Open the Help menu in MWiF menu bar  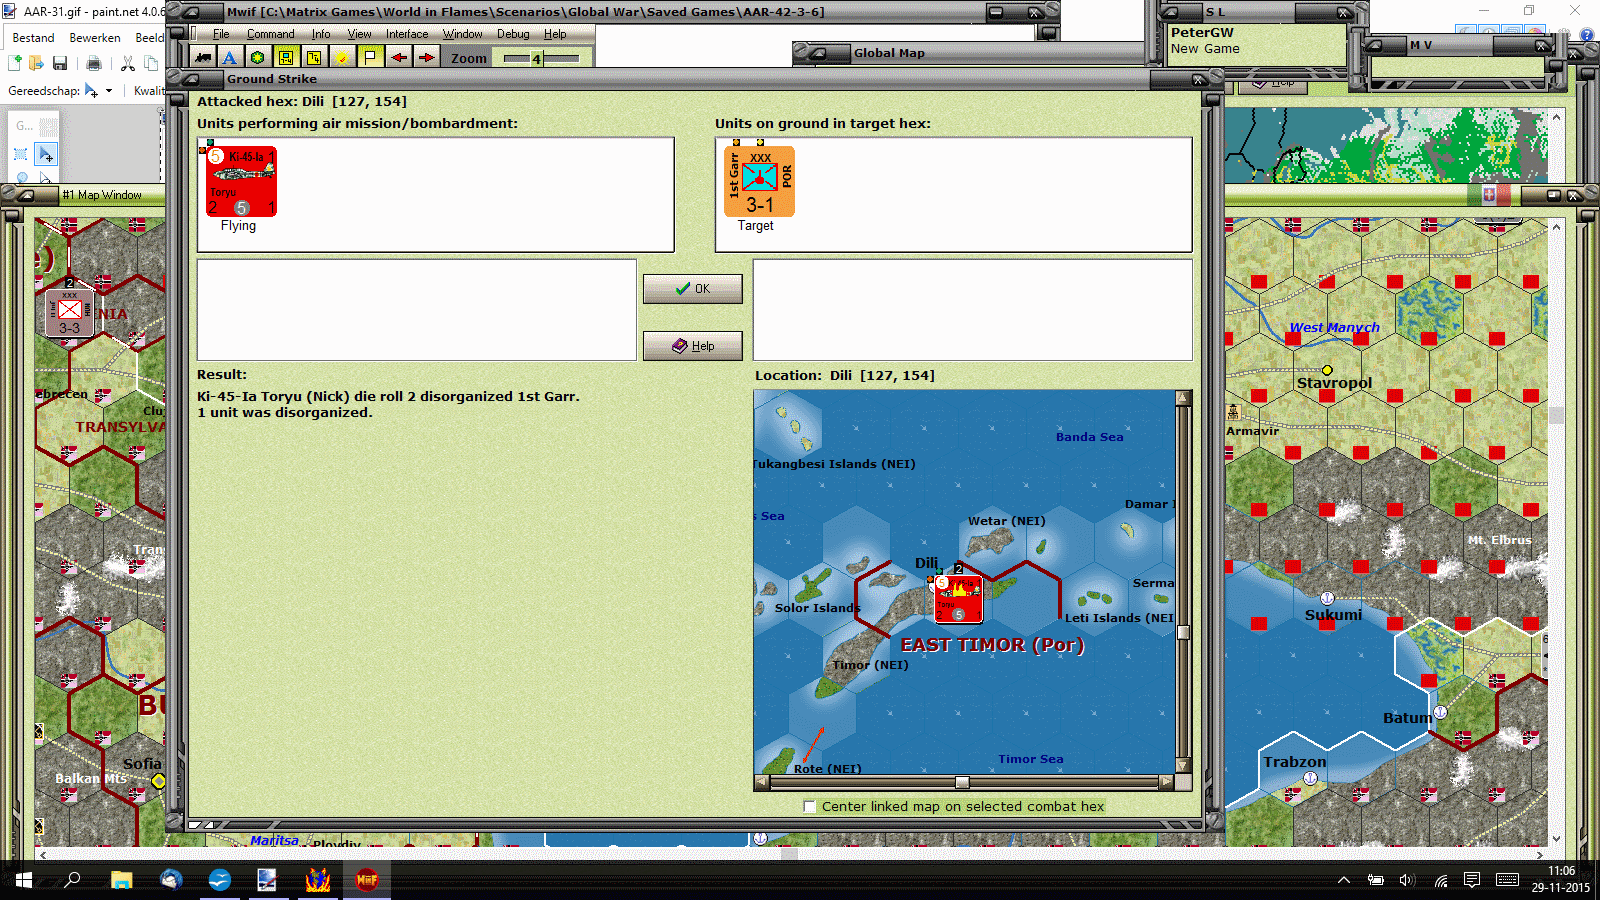(555, 34)
